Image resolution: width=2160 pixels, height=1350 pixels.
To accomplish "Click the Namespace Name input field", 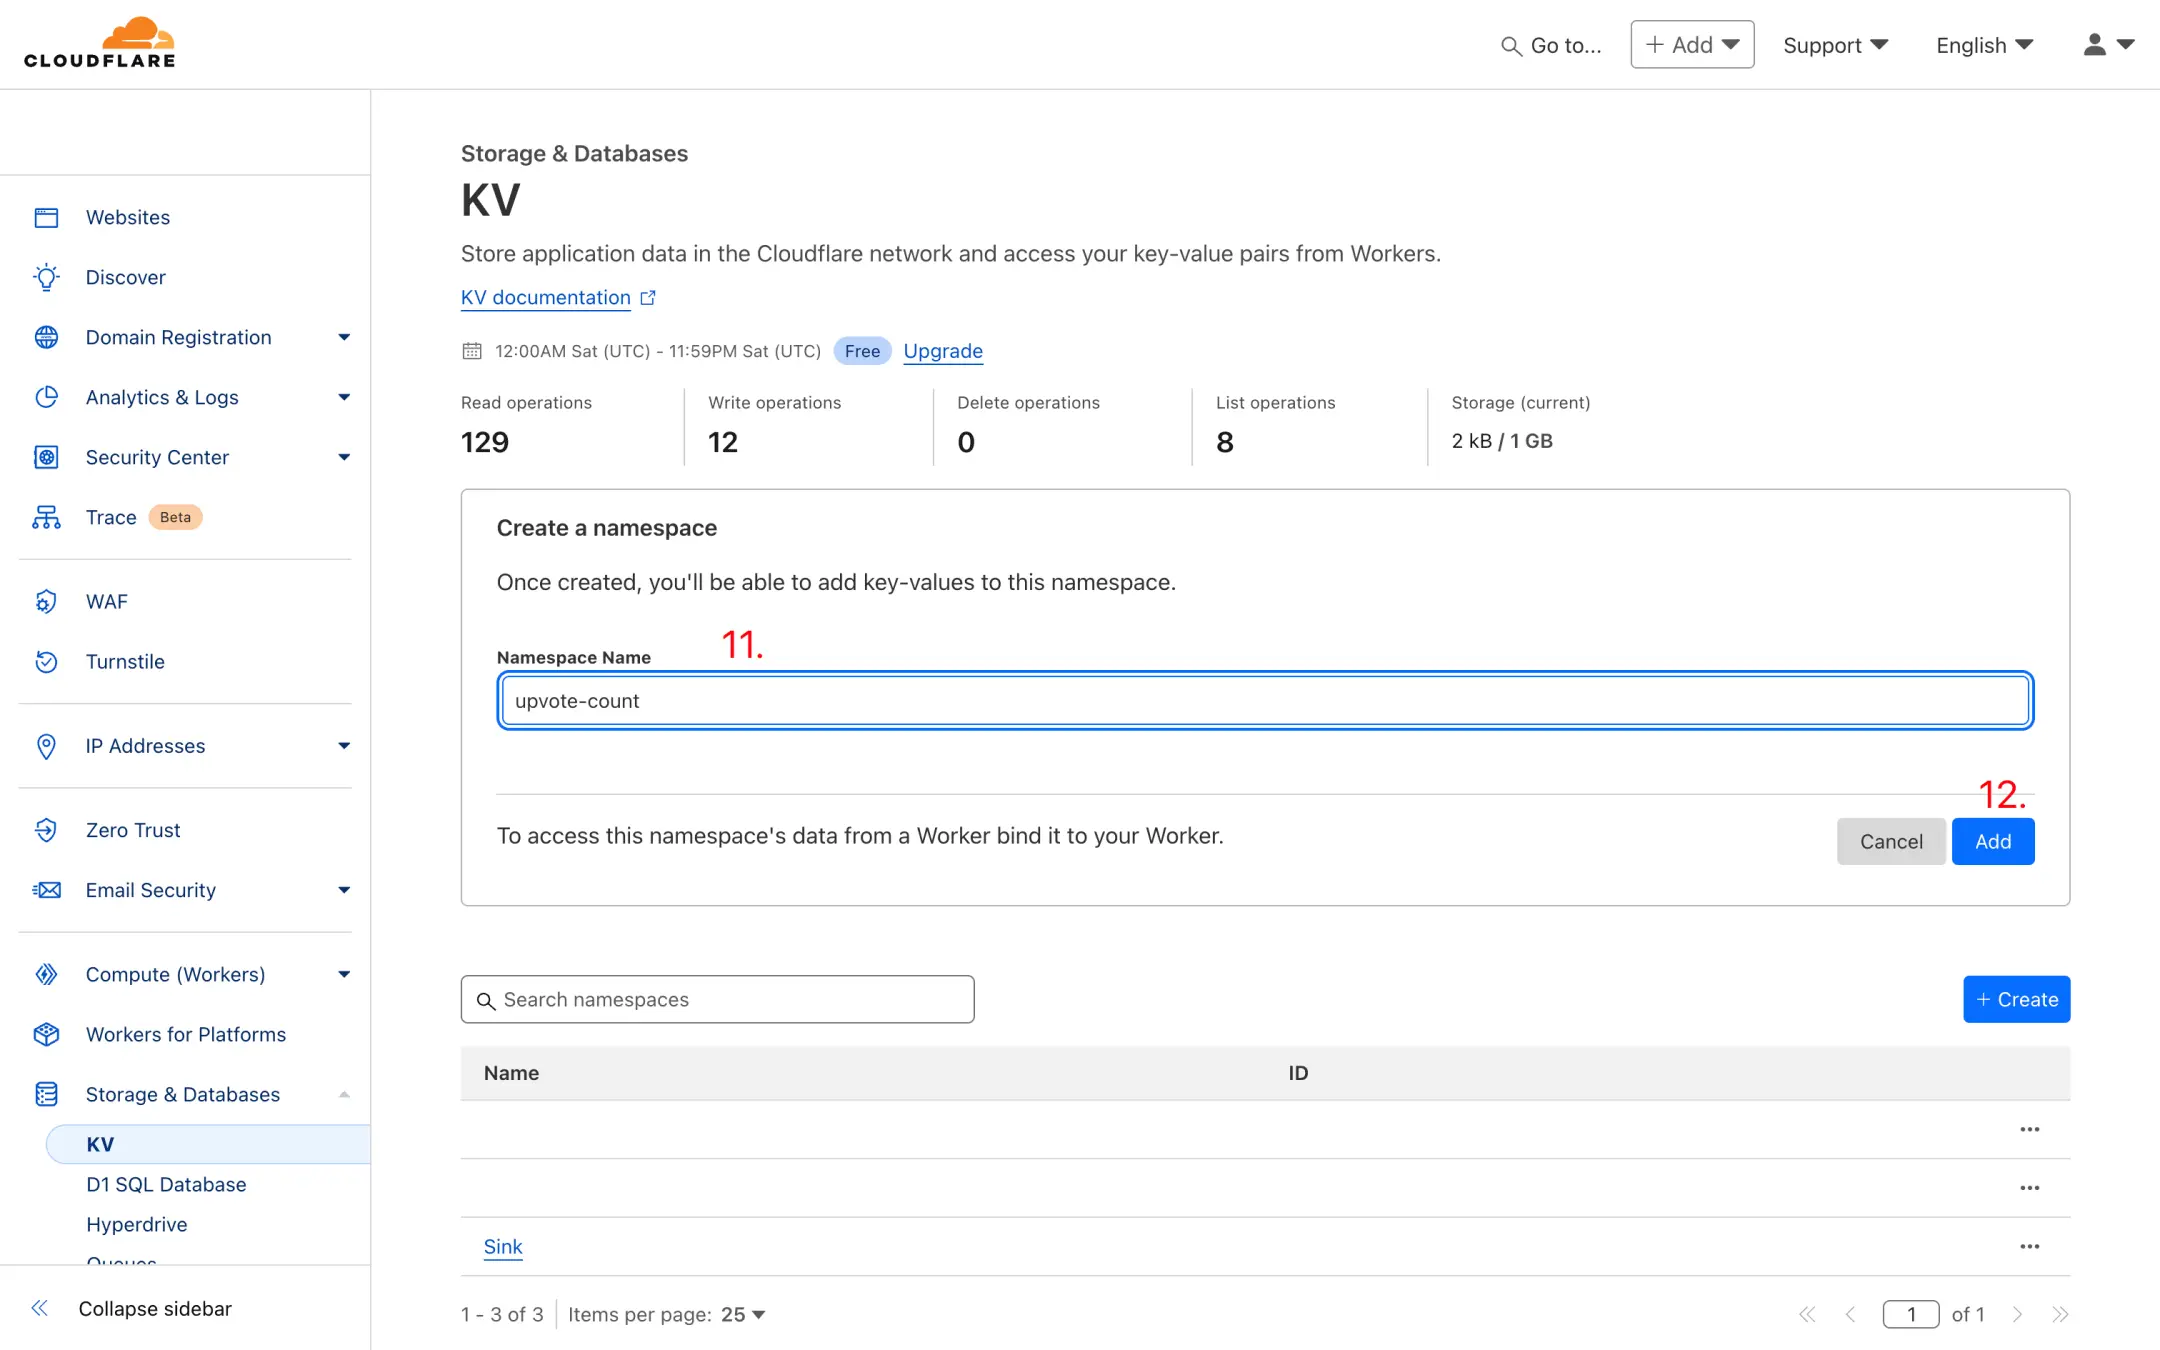I will coord(1265,701).
